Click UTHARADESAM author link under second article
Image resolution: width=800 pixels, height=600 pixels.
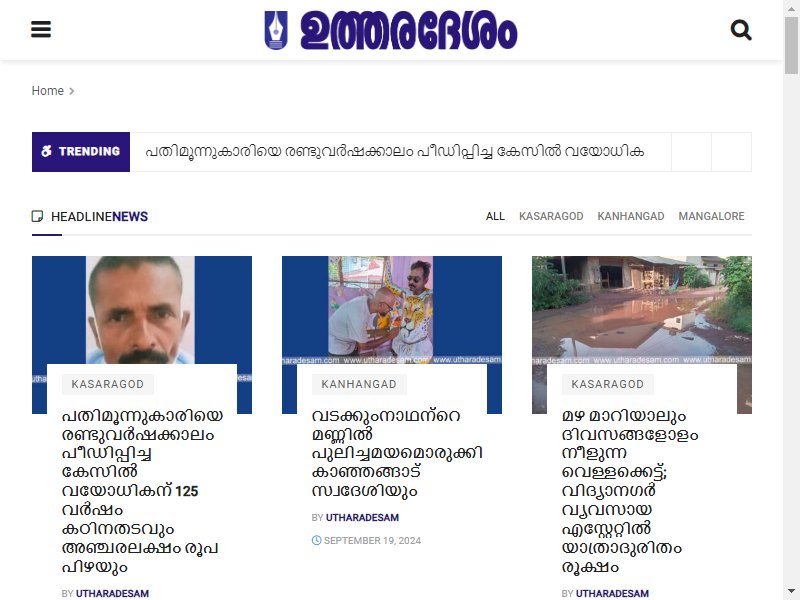click(362, 517)
